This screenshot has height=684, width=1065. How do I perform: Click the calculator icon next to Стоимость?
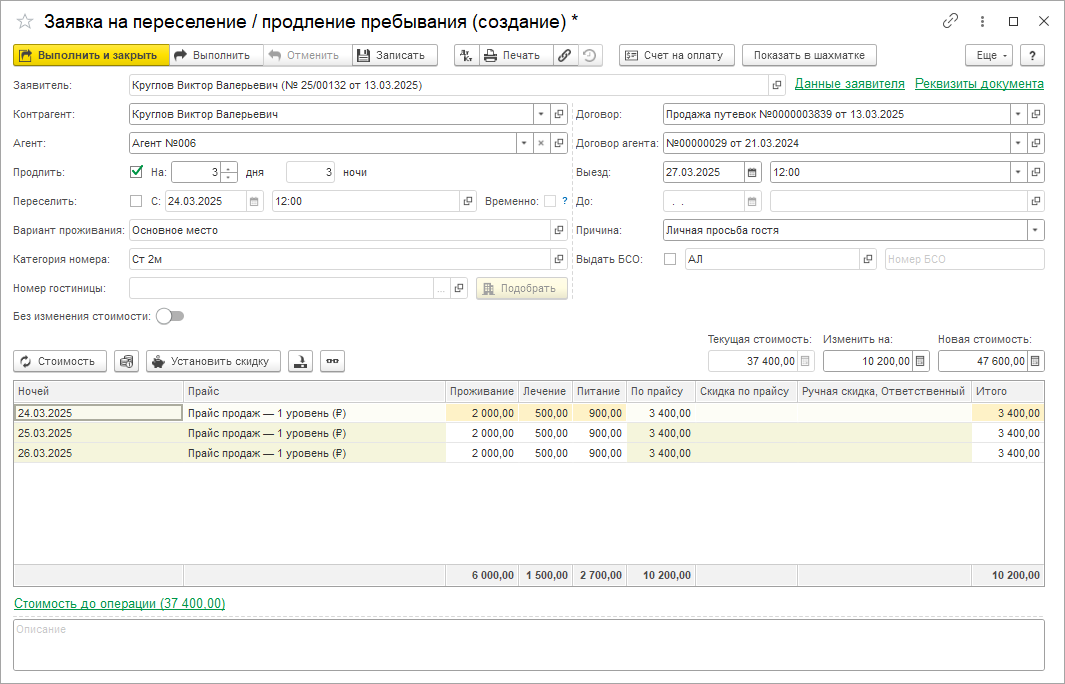click(126, 361)
